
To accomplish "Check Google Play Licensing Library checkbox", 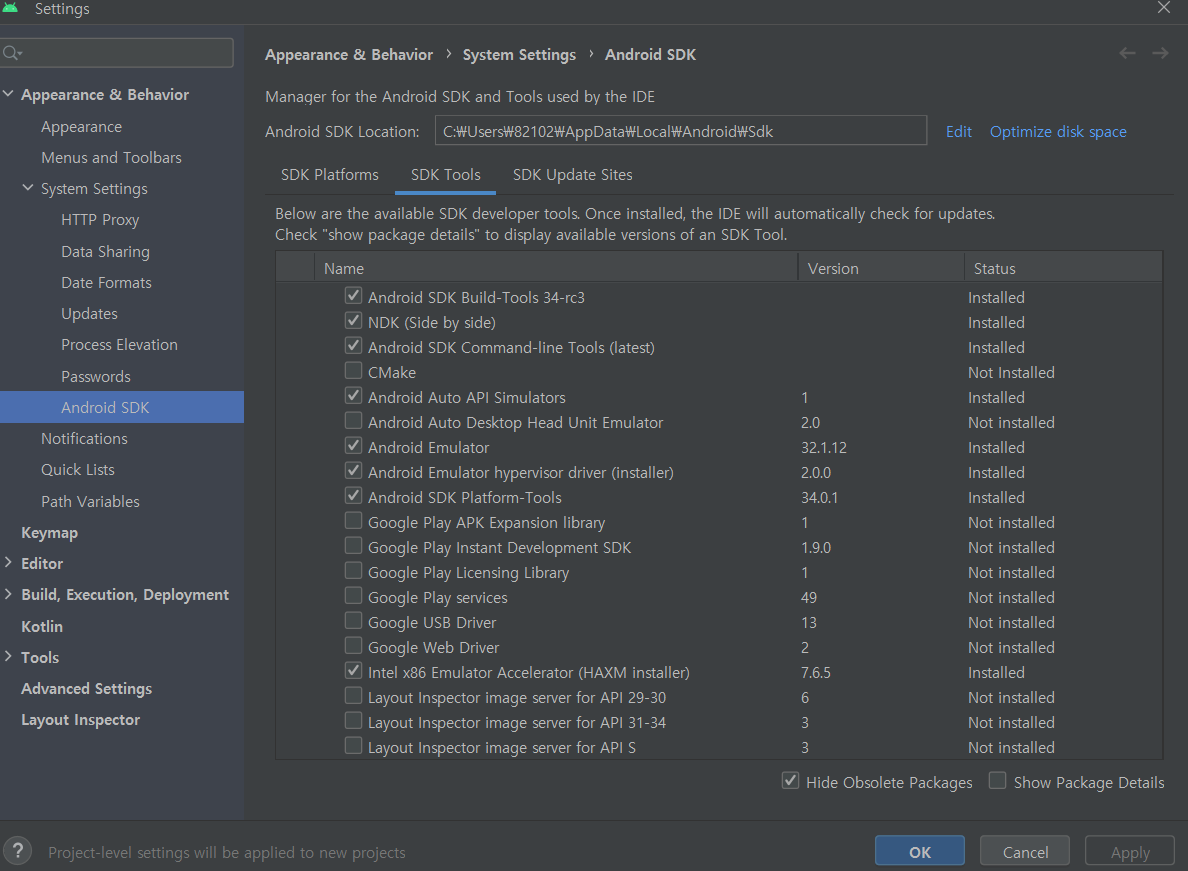I will pyautogui.click(x=353, y=570).
